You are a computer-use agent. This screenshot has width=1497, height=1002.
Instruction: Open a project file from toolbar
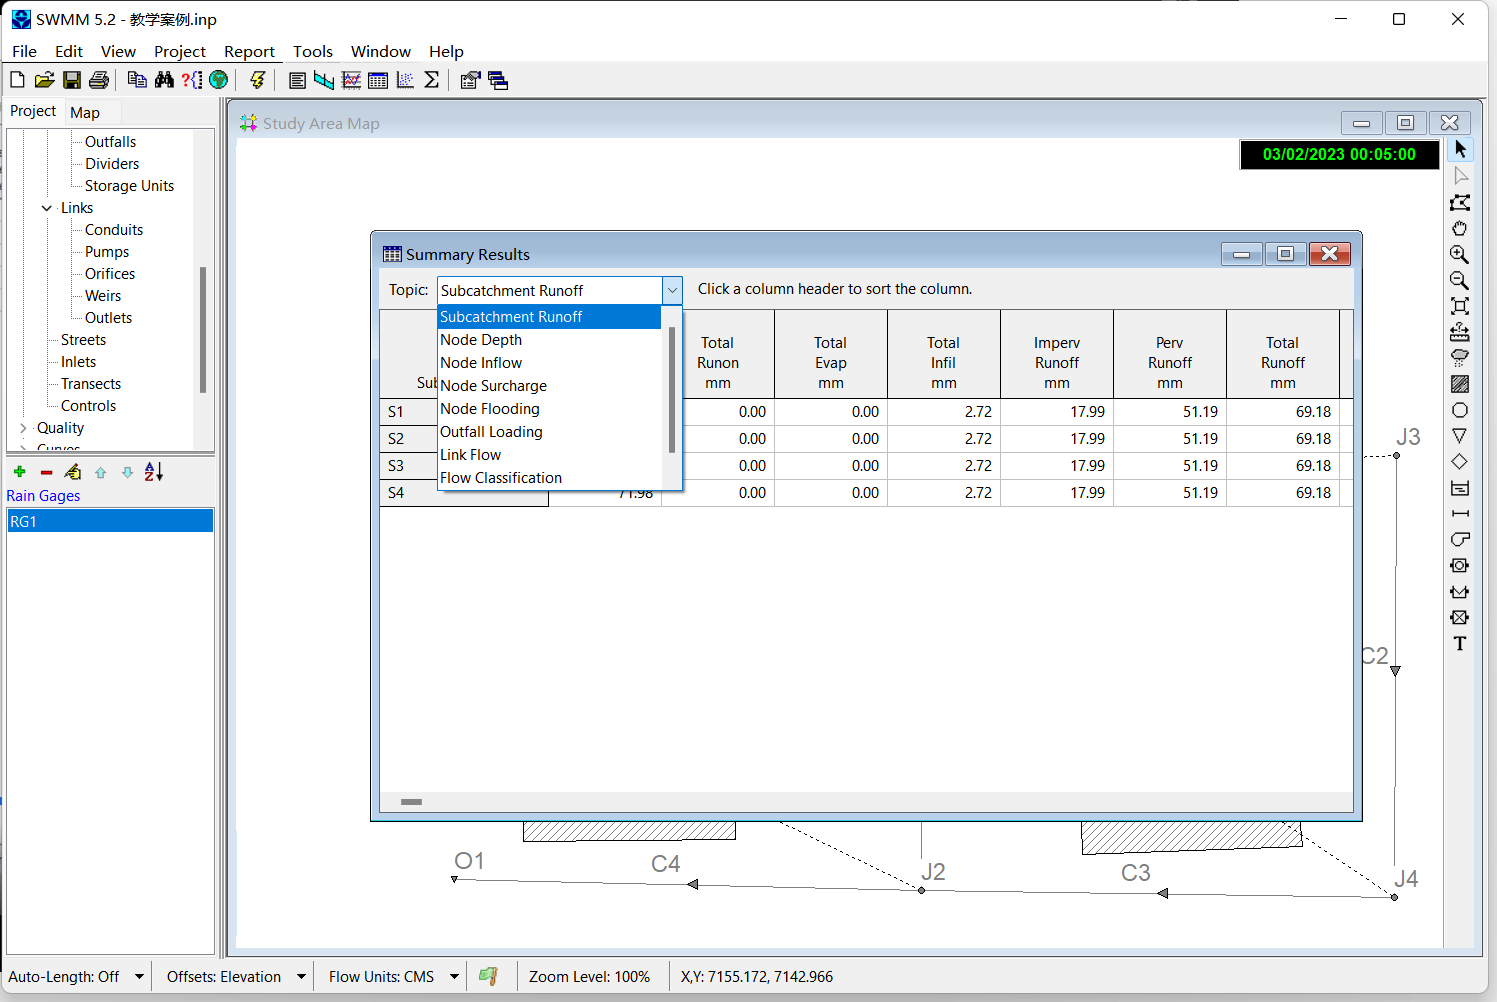click(44, 80)
